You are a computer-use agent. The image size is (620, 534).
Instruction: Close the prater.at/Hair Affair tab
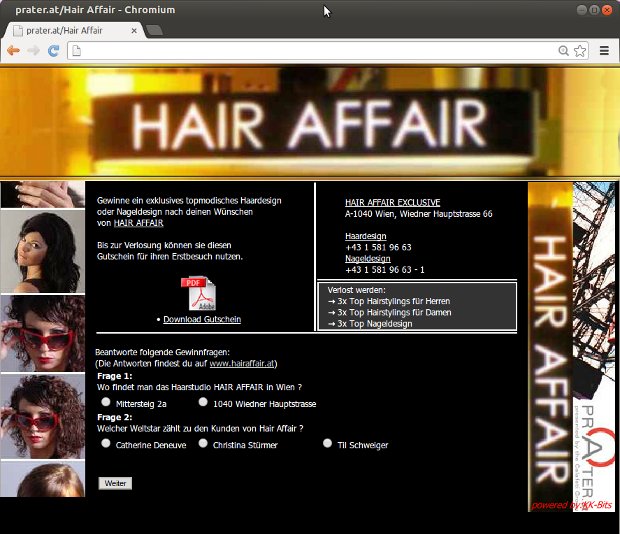tap(134, 30)
